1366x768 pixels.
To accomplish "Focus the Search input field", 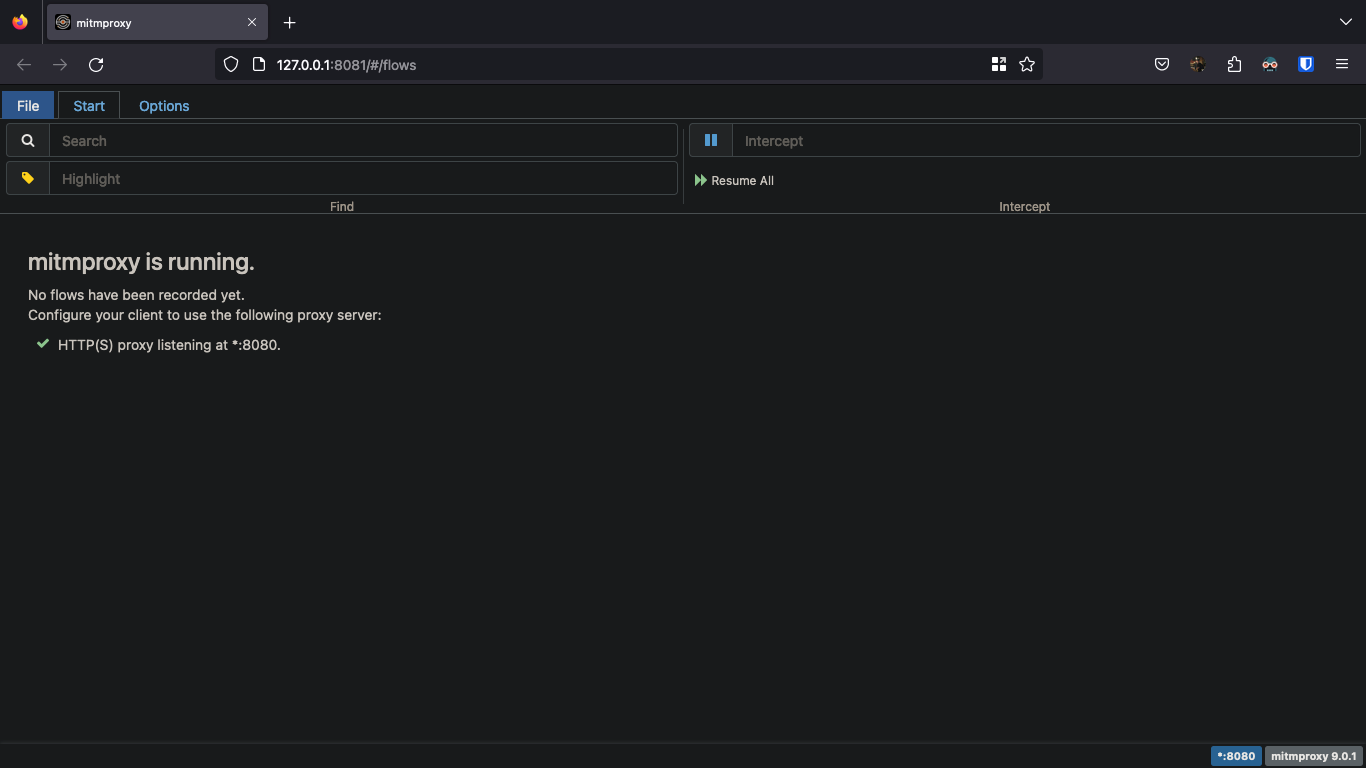I will pyautogui.click(x=363, y=141).
